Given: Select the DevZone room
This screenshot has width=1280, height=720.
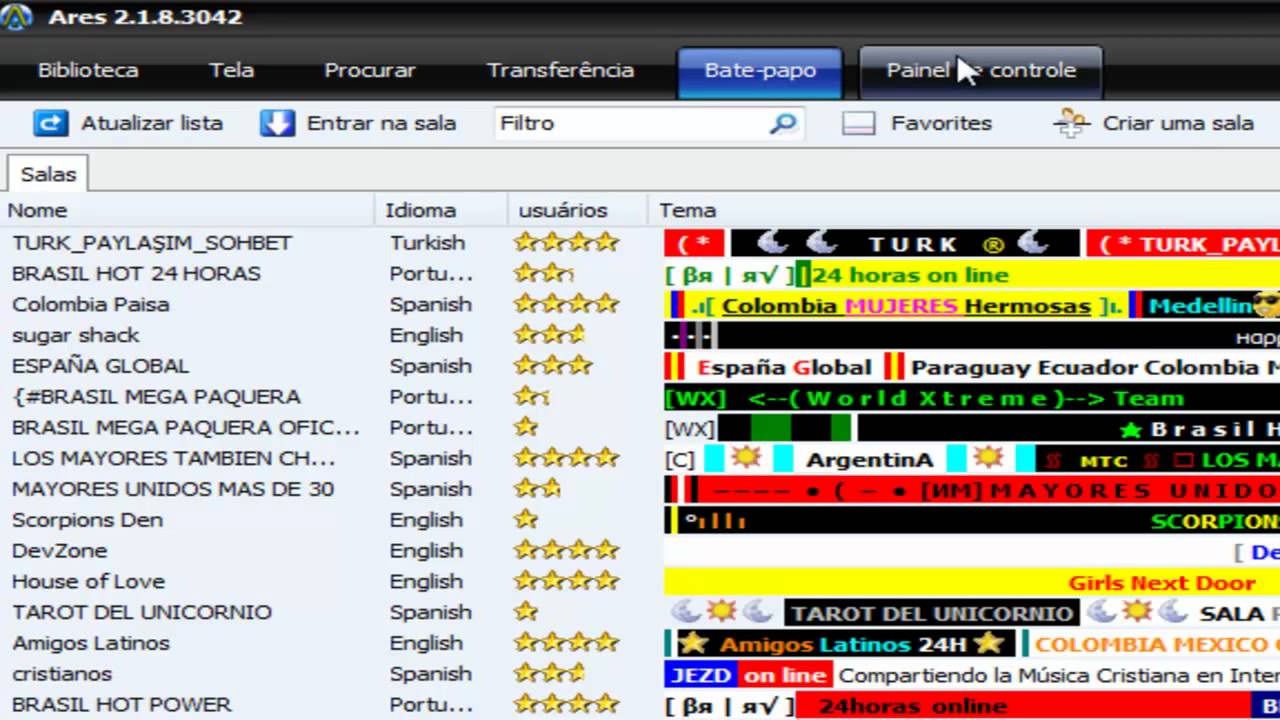Looking at the screenshot, I should point(59,551).
